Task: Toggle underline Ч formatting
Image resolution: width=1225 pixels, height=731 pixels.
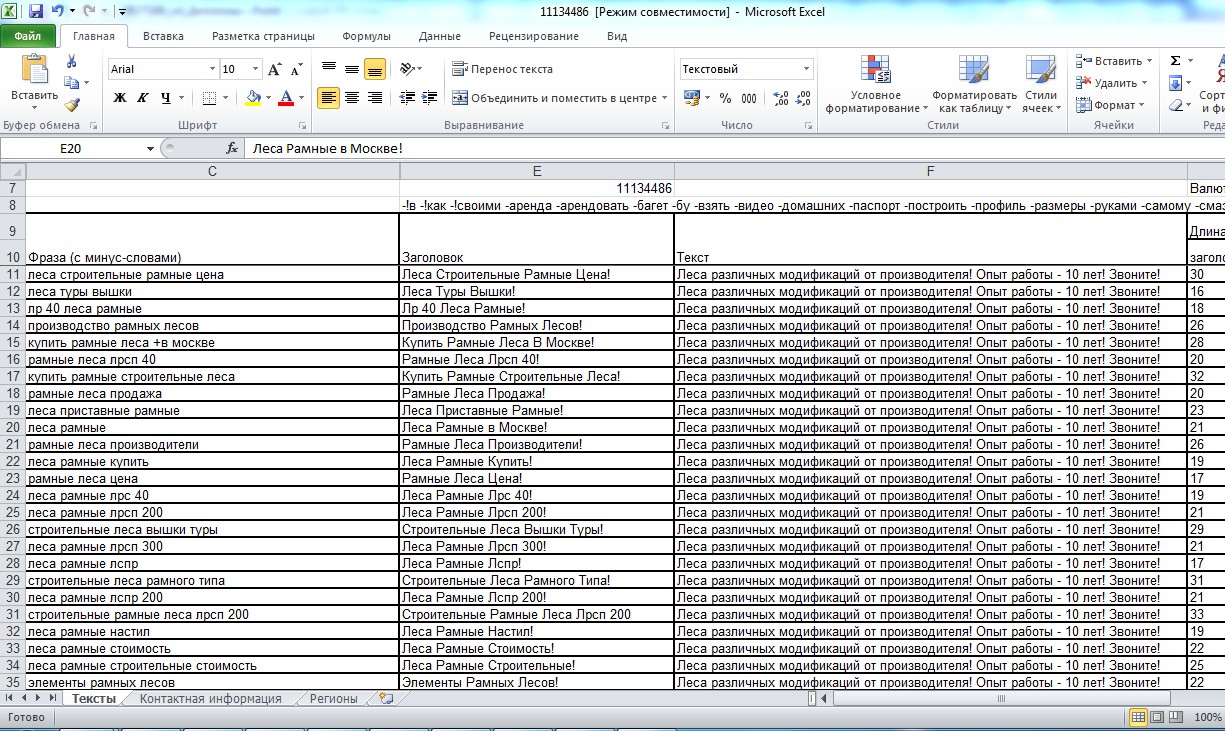Action: (x=165, y=98)
